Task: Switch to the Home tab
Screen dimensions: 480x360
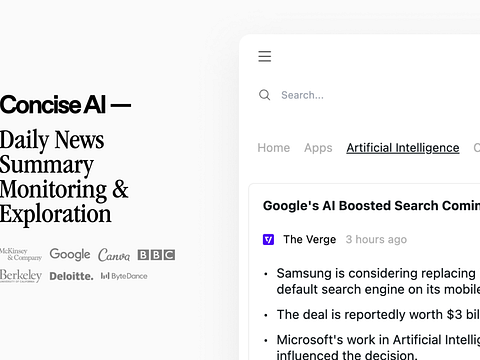Action: tap(274, 148)
